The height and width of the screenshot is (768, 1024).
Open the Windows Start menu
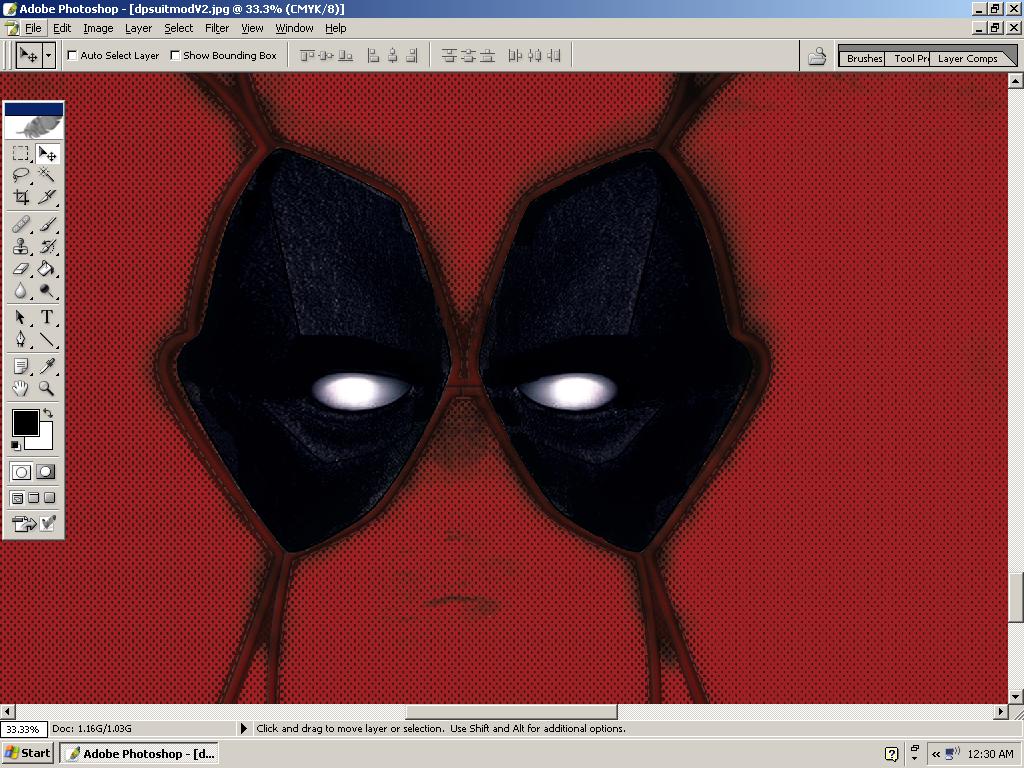pos(27,754)
